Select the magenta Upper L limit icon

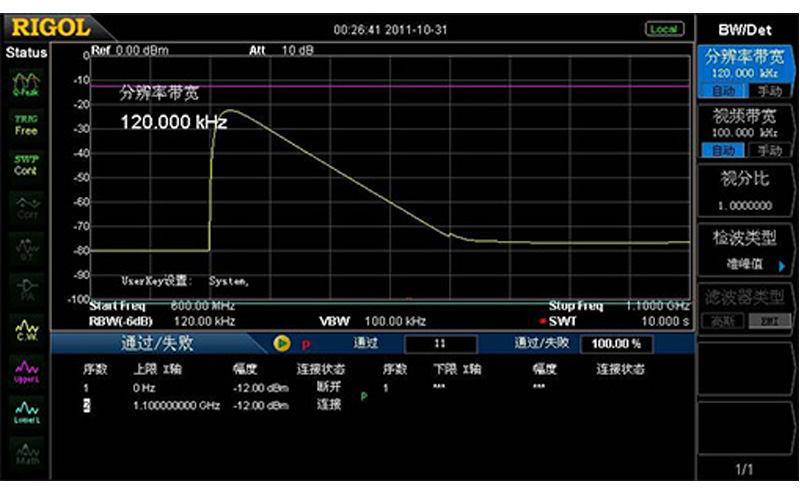pos(25,371)
